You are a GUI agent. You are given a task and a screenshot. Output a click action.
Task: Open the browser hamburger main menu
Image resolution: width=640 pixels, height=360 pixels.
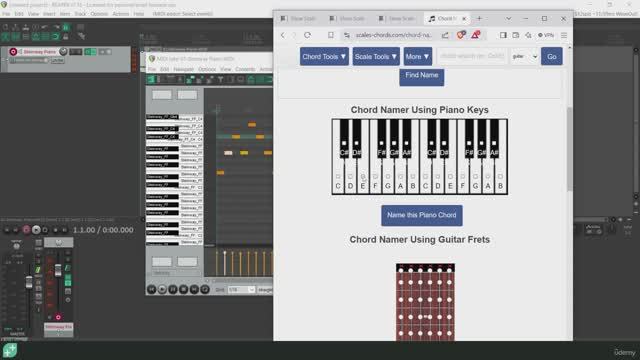[564, 35]
